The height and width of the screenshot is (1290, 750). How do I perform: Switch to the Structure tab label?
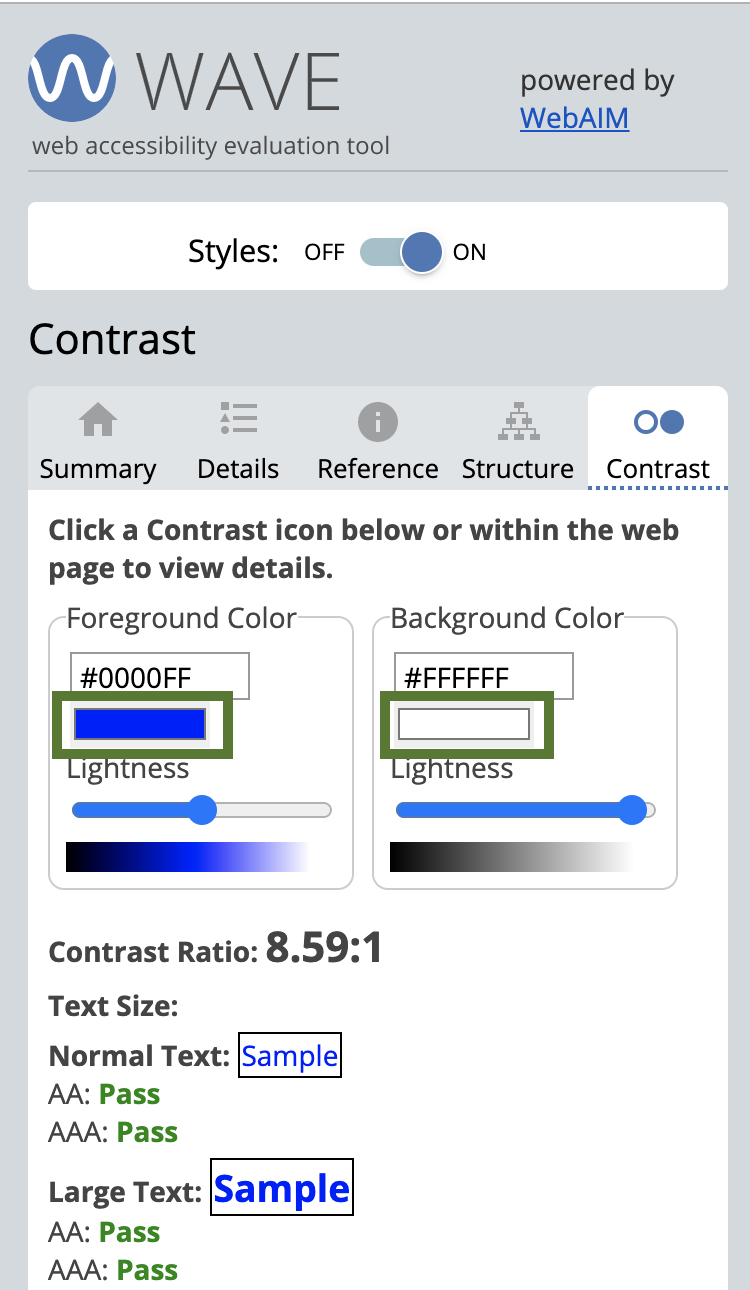tap(518, 469)
